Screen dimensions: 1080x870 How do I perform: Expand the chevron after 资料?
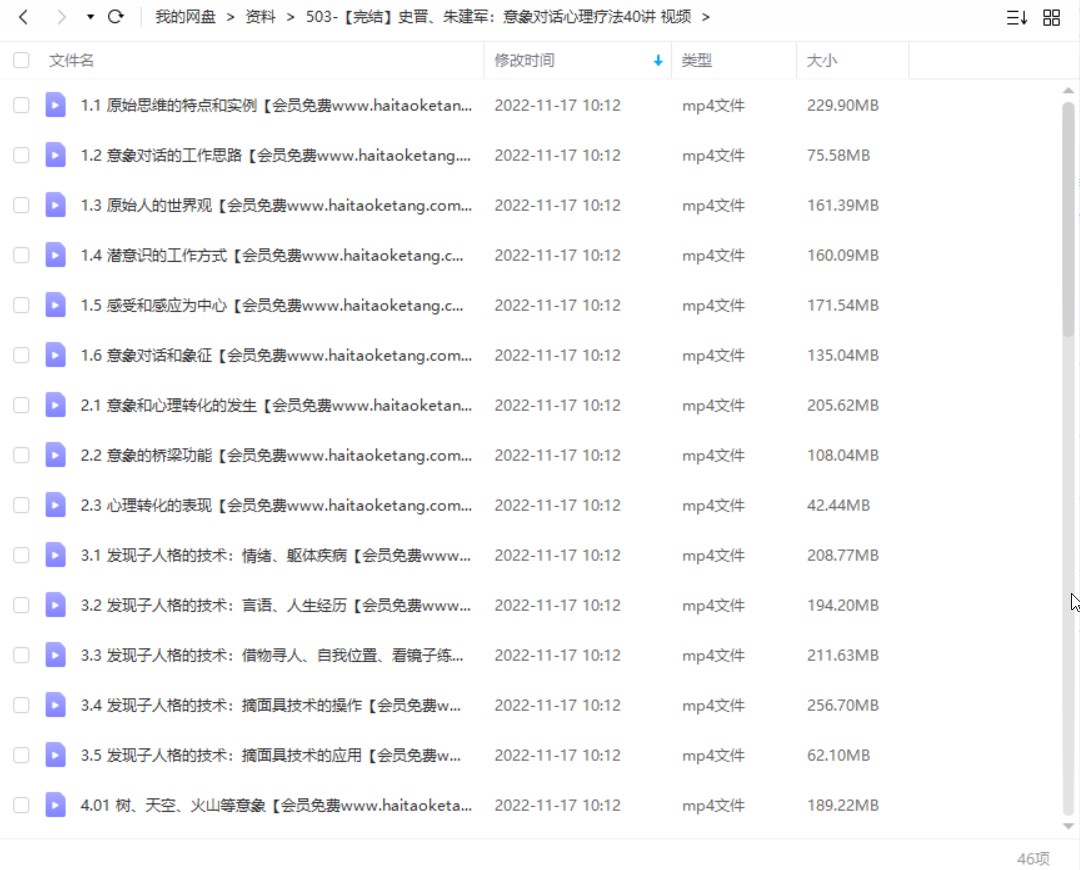tap(290, 17)
